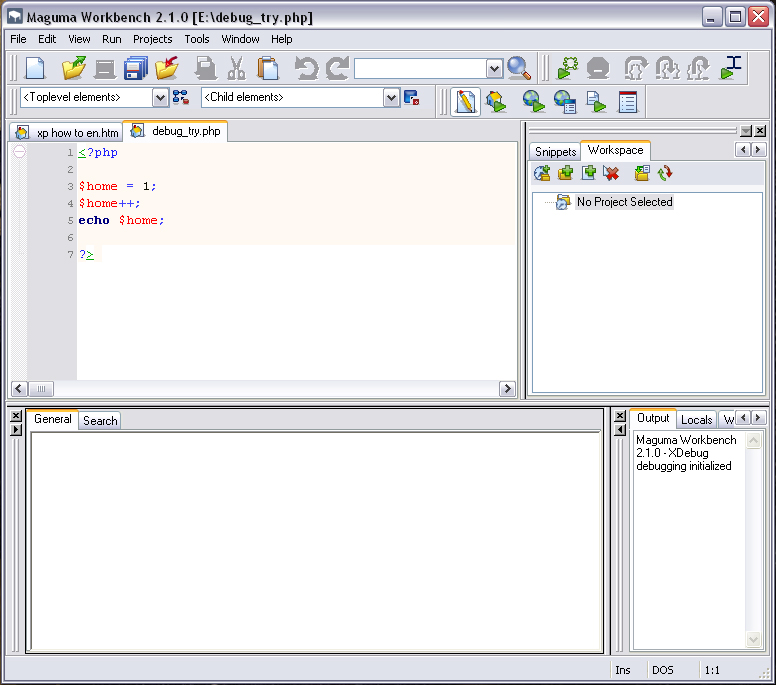Open the Run menu
Viewport: 776px width, 685px height.
[x=112, y=39]
